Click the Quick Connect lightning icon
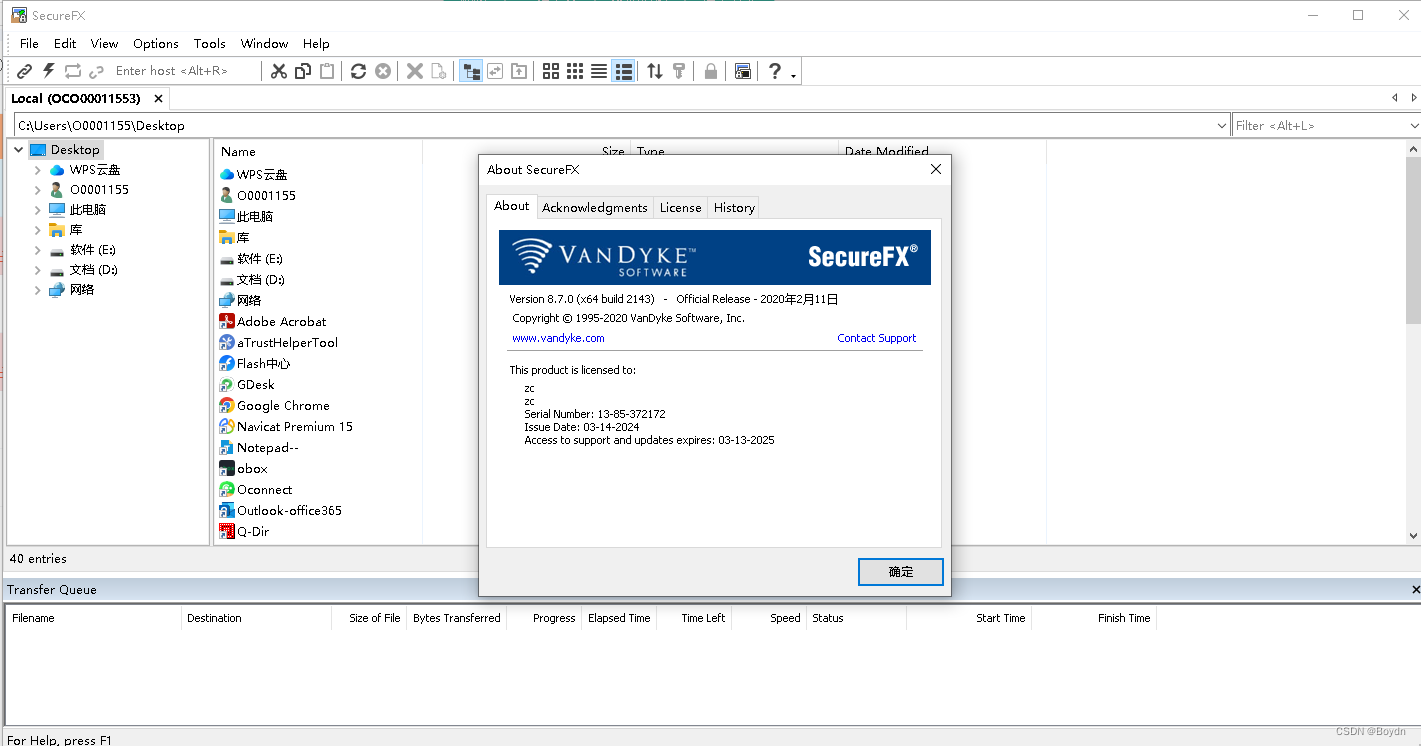The width and height of the screenshot is (1421, 746). click(x=48, y=71)
